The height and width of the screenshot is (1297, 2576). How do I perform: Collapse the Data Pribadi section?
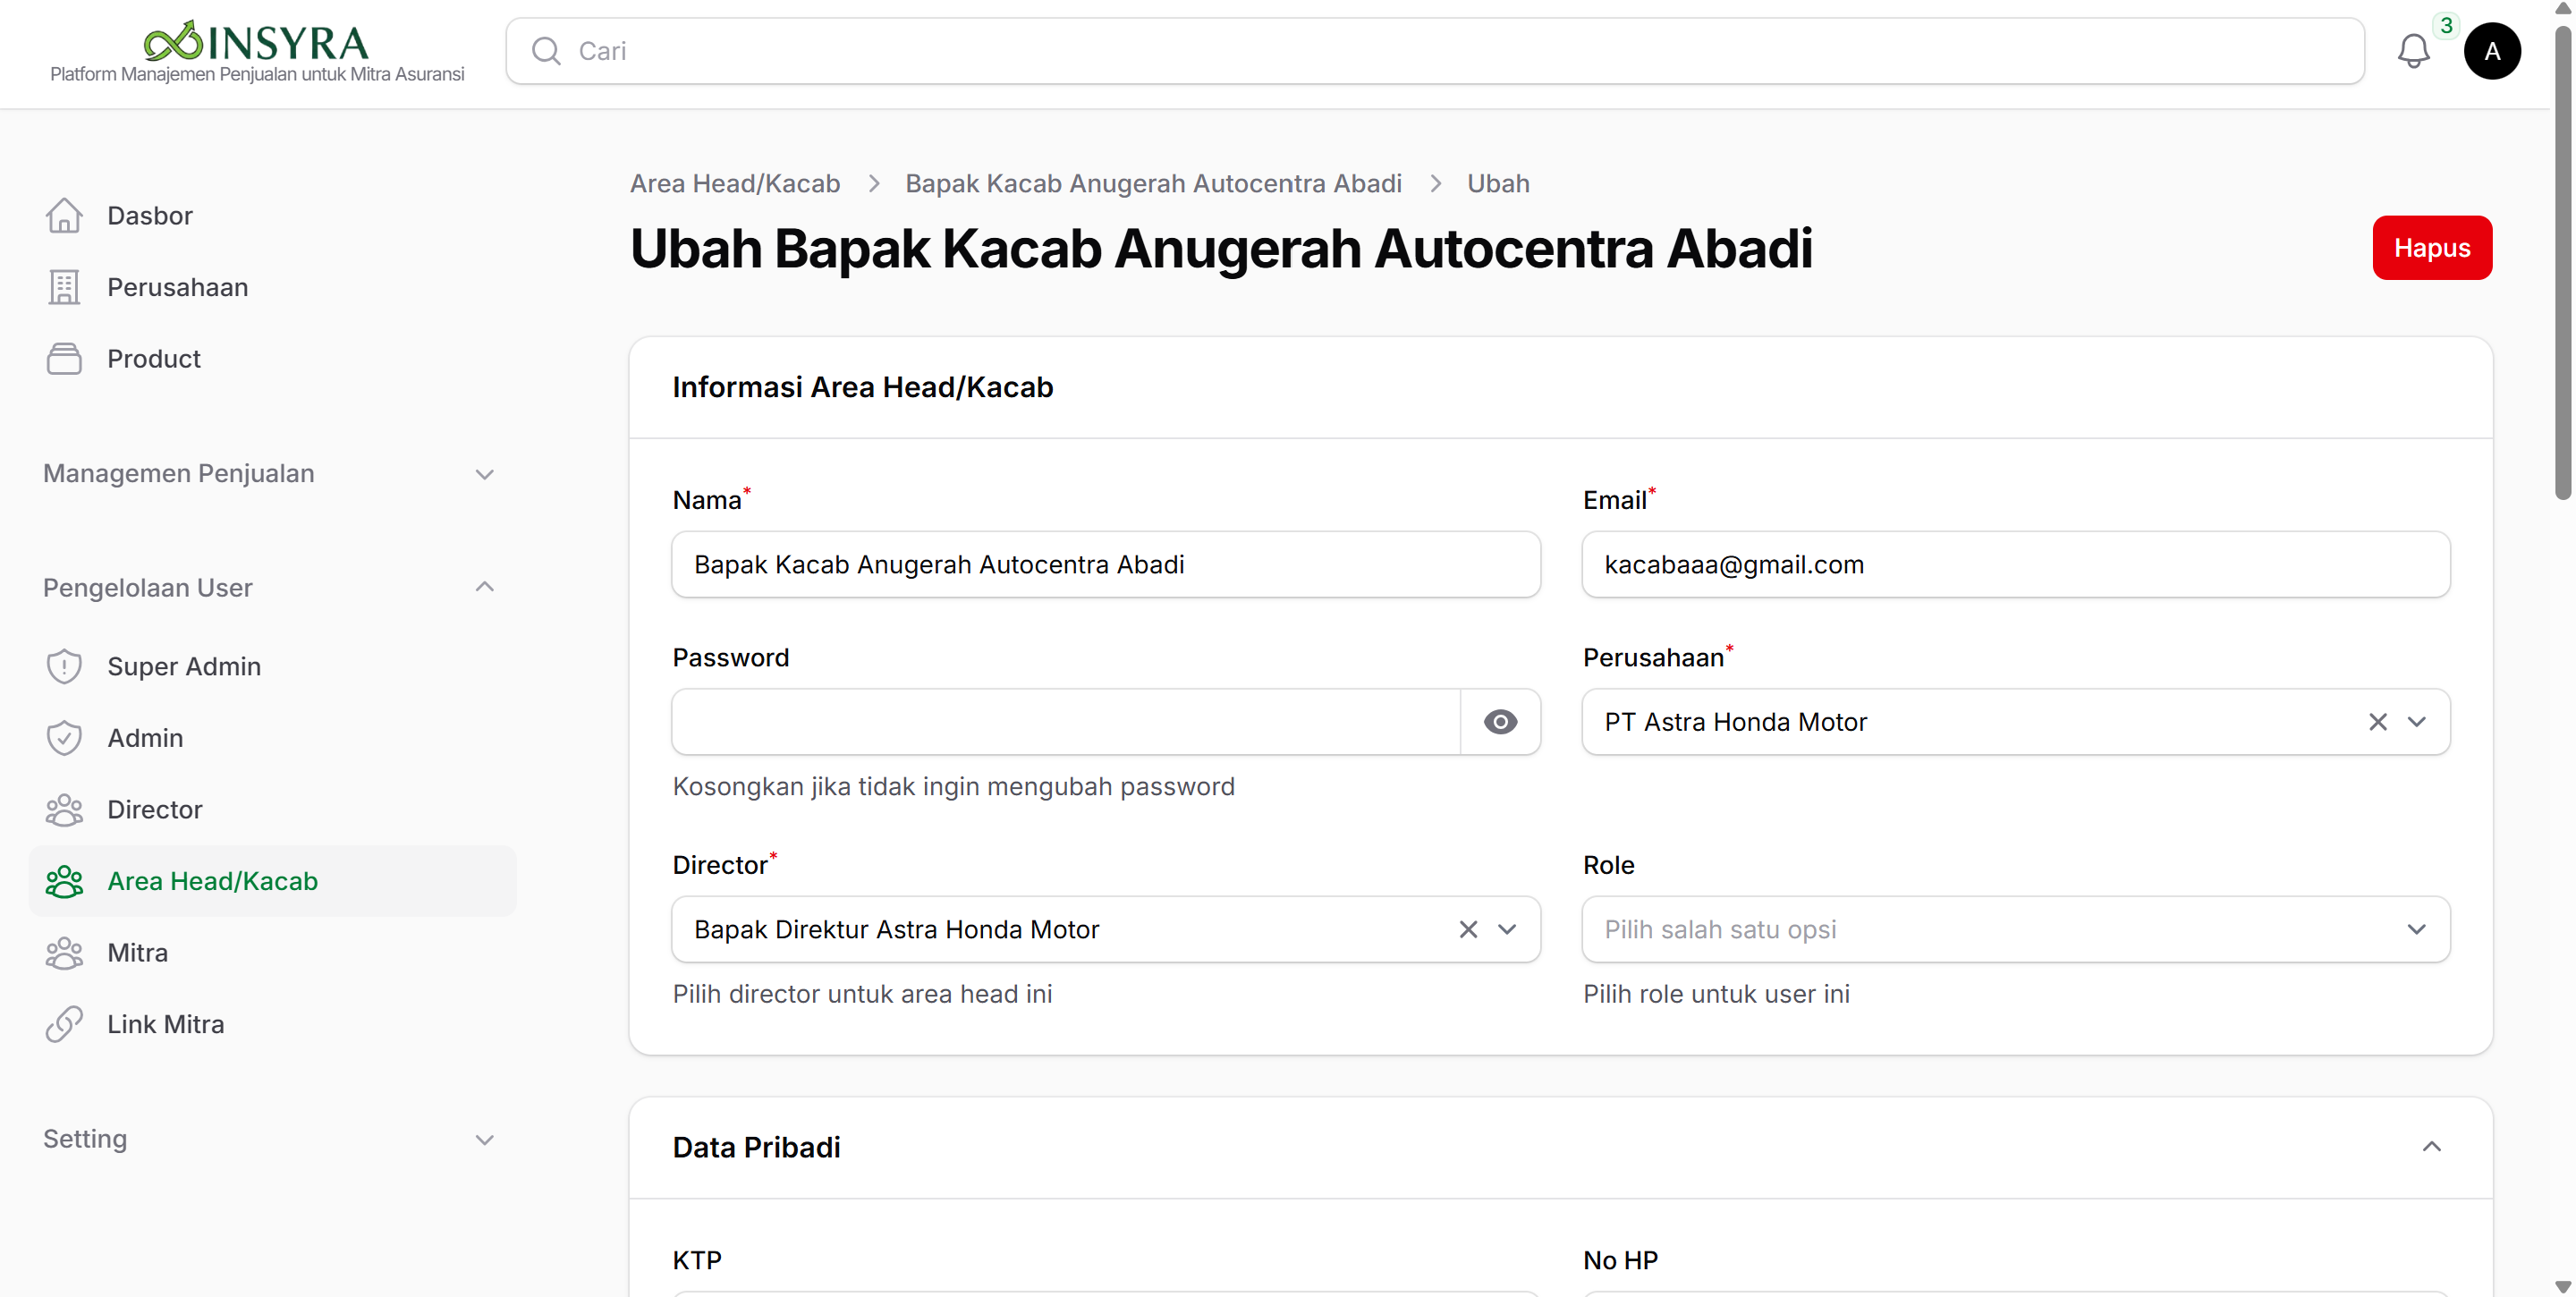(2431, 1147)
